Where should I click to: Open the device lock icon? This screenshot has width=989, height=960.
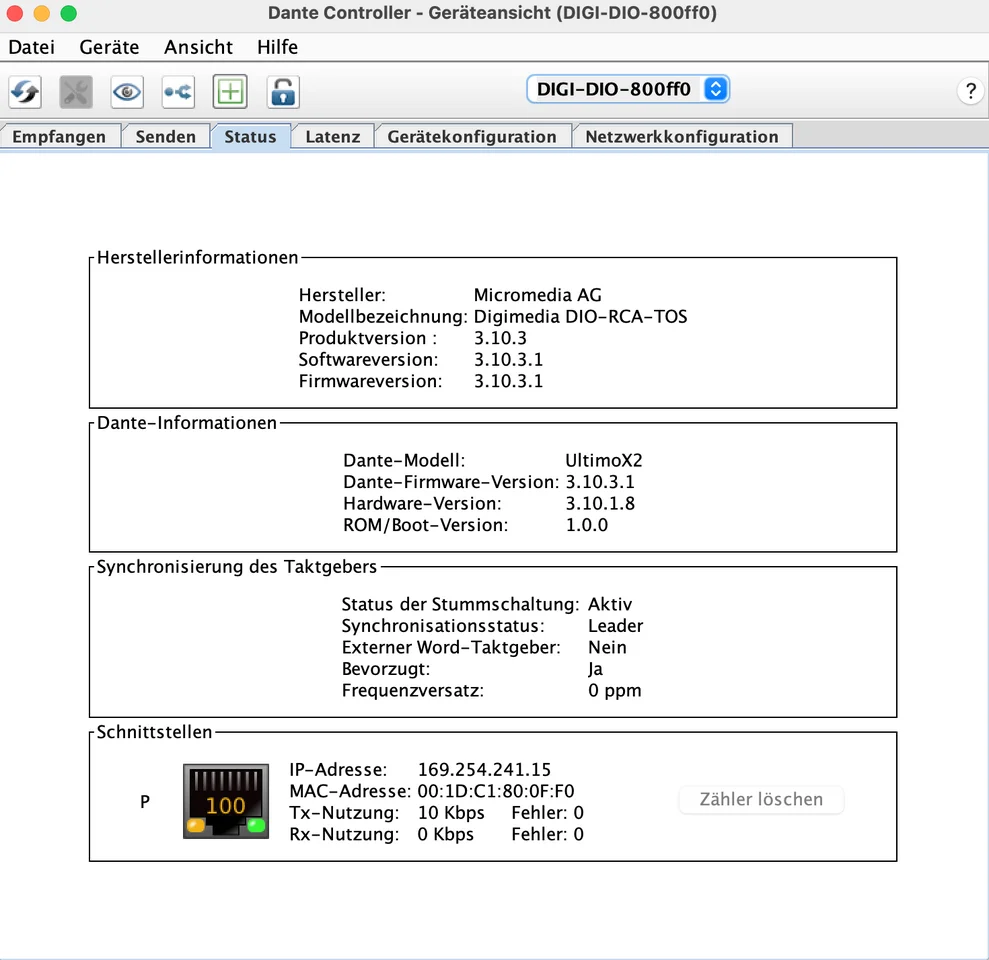pyautogui.click(x=282, y=92)
